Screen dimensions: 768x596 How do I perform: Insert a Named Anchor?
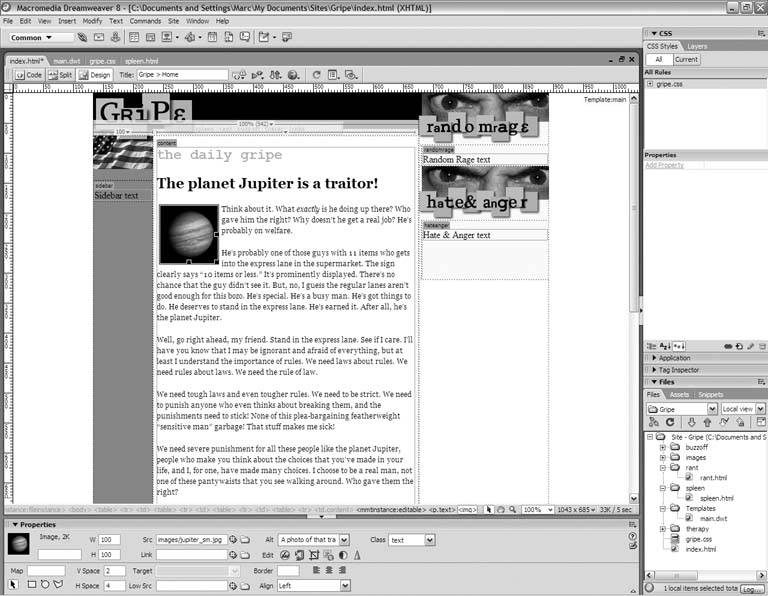115,37
